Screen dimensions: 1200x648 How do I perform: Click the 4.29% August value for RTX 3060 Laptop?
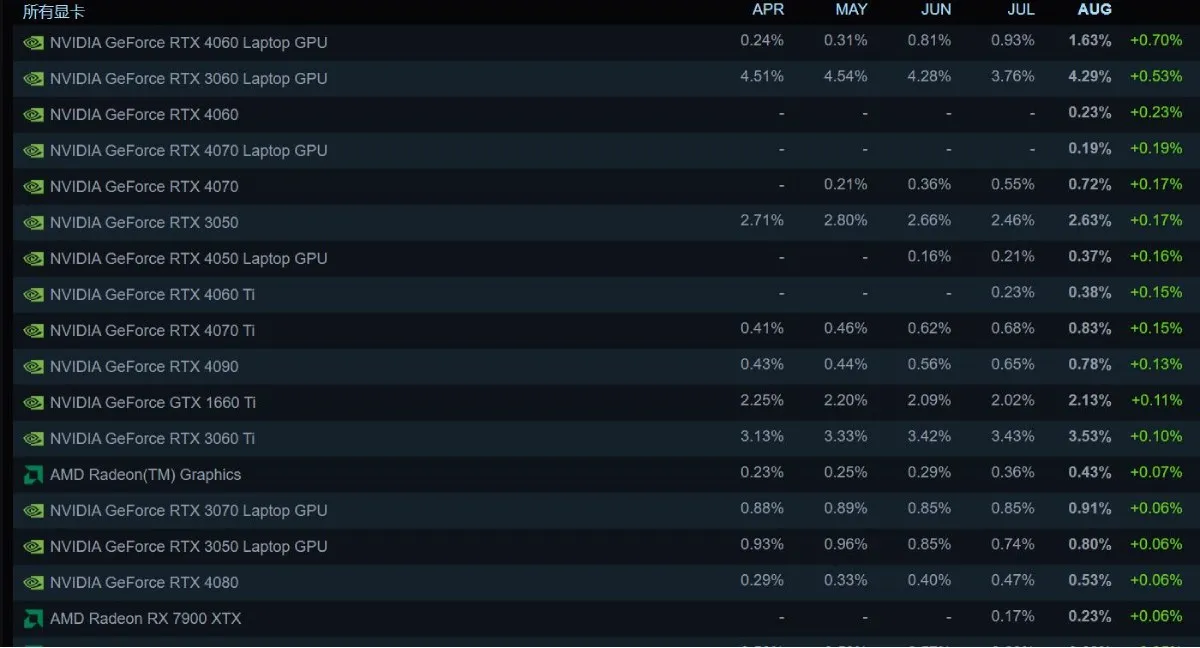tap(1090, 77)
